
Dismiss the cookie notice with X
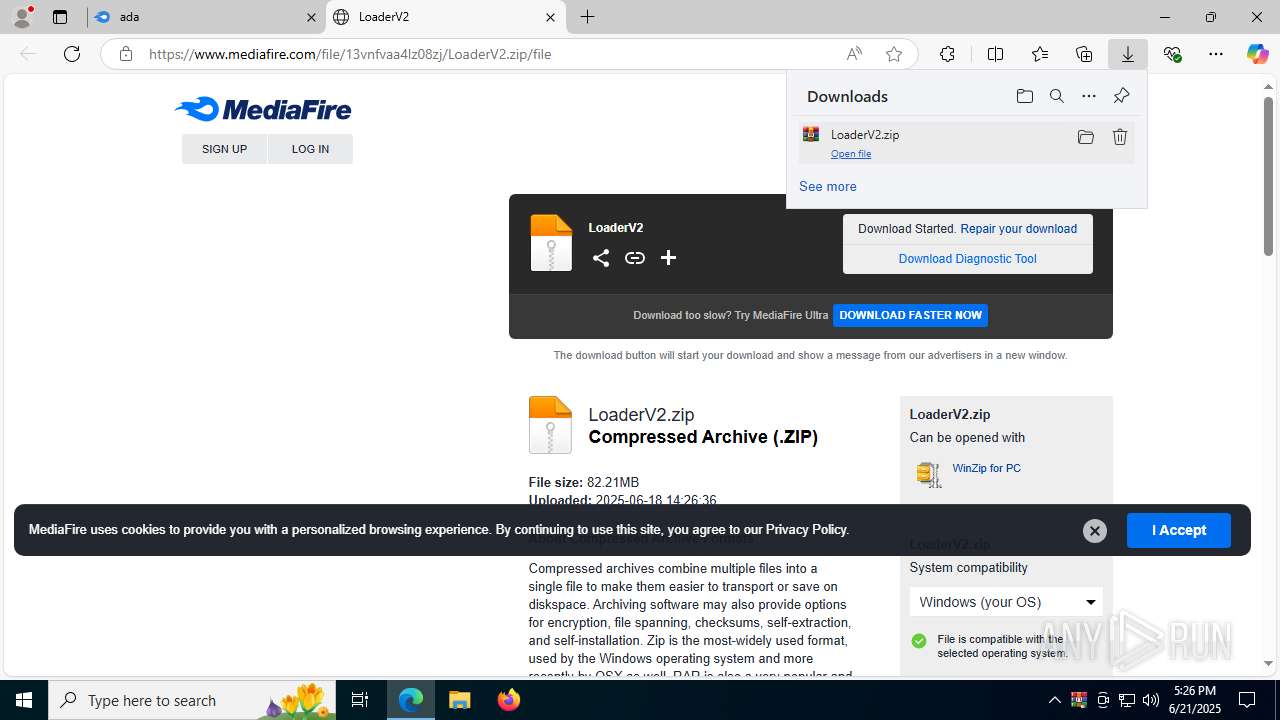click(1095, 531)
